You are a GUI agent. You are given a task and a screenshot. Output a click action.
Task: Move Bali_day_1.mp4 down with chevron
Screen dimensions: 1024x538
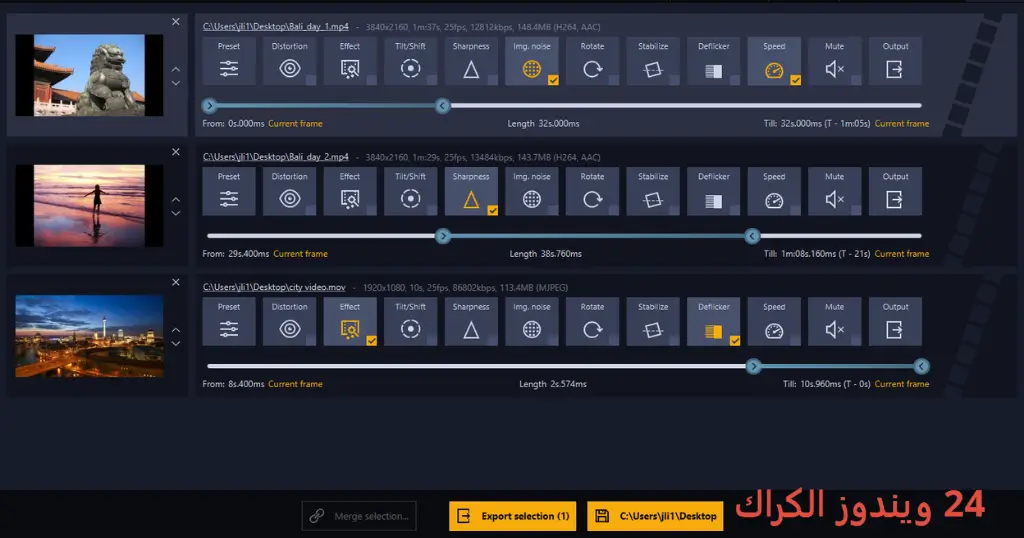176,84
